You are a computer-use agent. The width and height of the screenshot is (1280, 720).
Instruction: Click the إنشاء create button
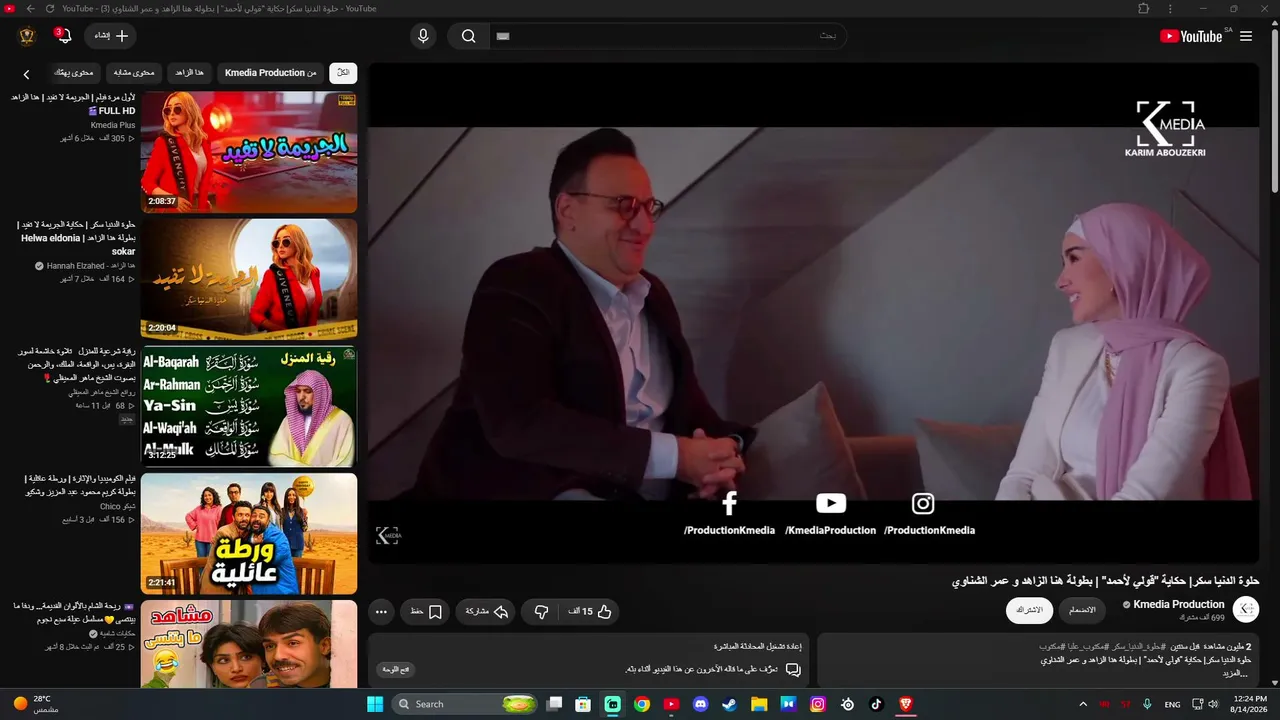tap(111, 36)
